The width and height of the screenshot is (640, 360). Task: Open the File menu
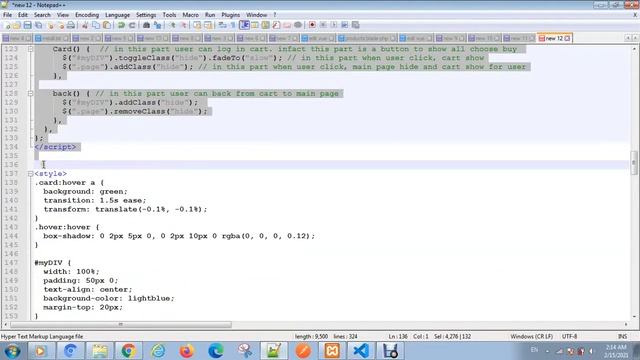[x=7, y=15]
